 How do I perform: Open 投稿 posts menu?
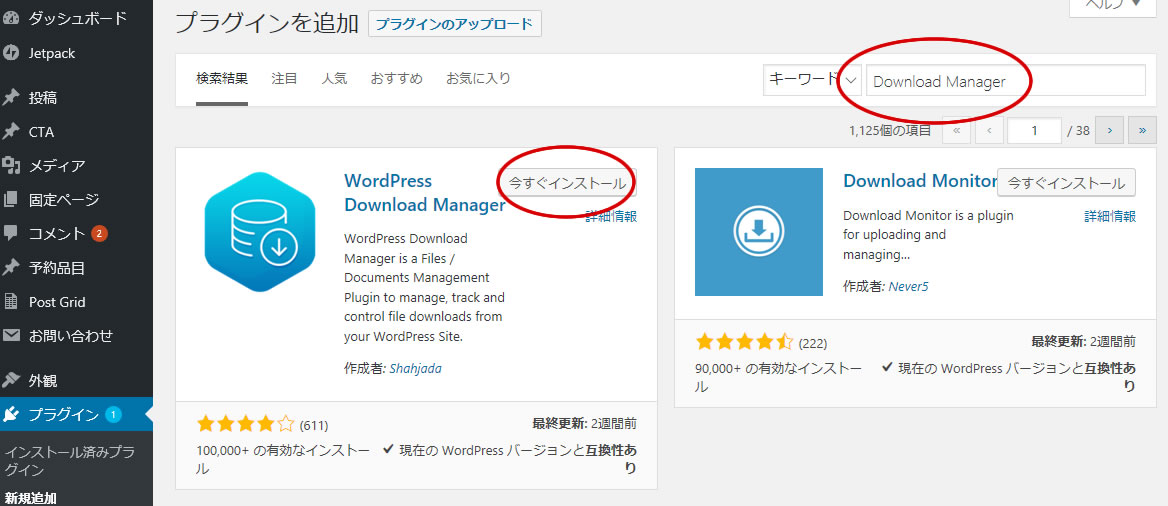pos(42,98)
